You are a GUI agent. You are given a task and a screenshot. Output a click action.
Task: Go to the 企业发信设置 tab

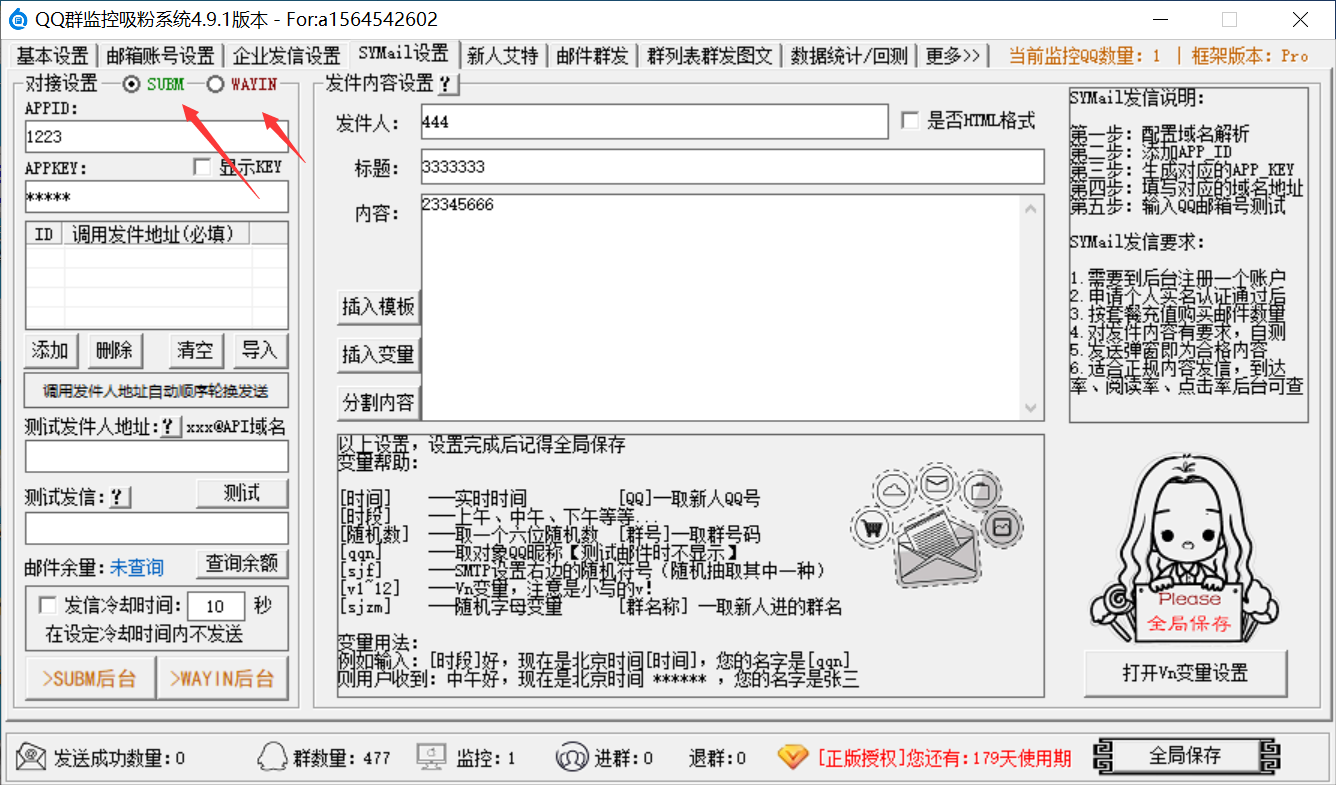click(287, 56)
